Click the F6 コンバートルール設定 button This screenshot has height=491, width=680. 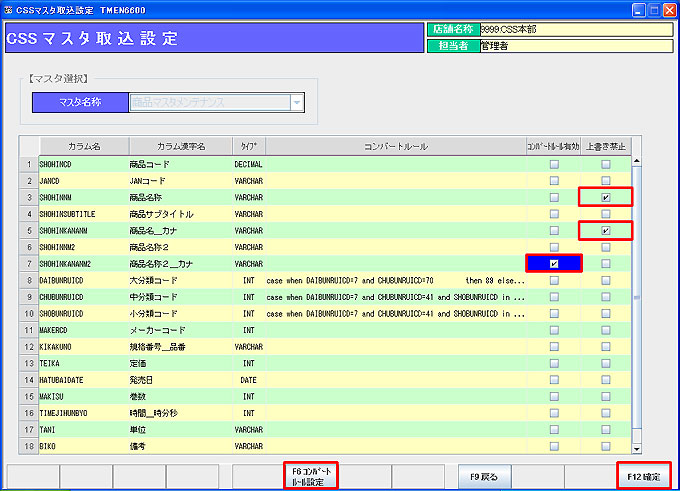pyautogui.click(x=311, y=476)
